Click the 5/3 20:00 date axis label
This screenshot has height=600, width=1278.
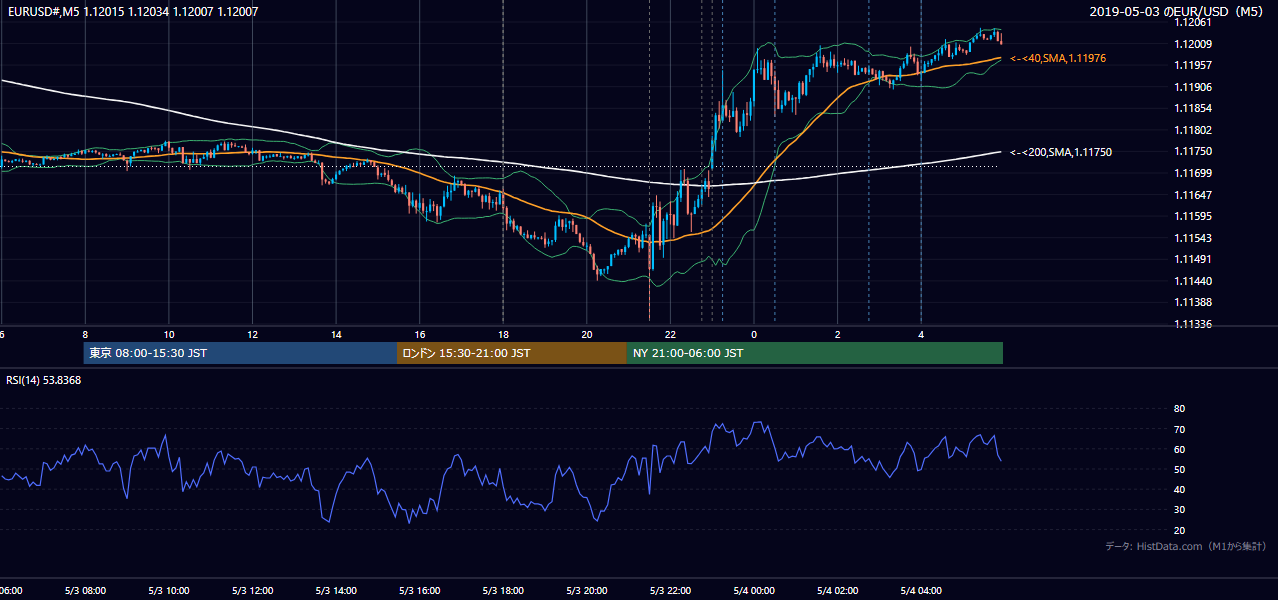tap(586, 591)
